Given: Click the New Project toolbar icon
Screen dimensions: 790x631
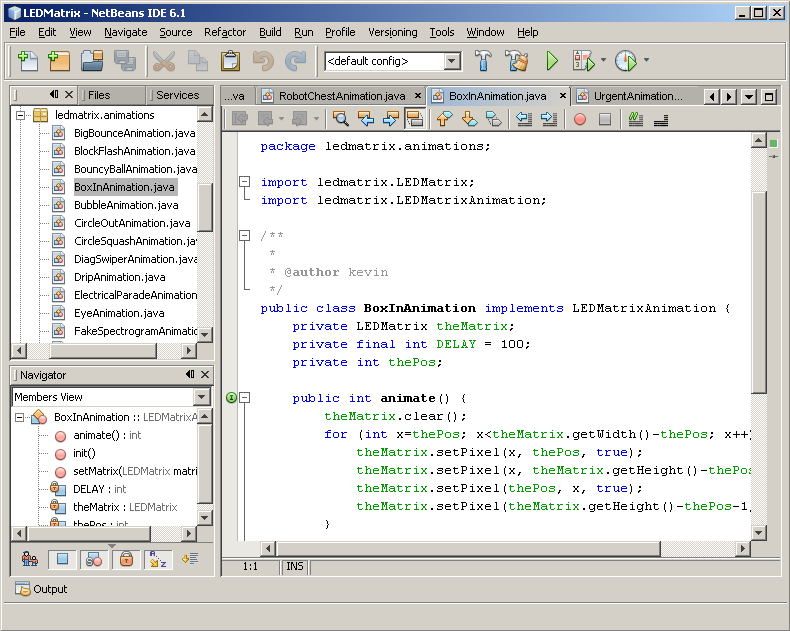Looking at the screenshot, I should coord(59,61).
